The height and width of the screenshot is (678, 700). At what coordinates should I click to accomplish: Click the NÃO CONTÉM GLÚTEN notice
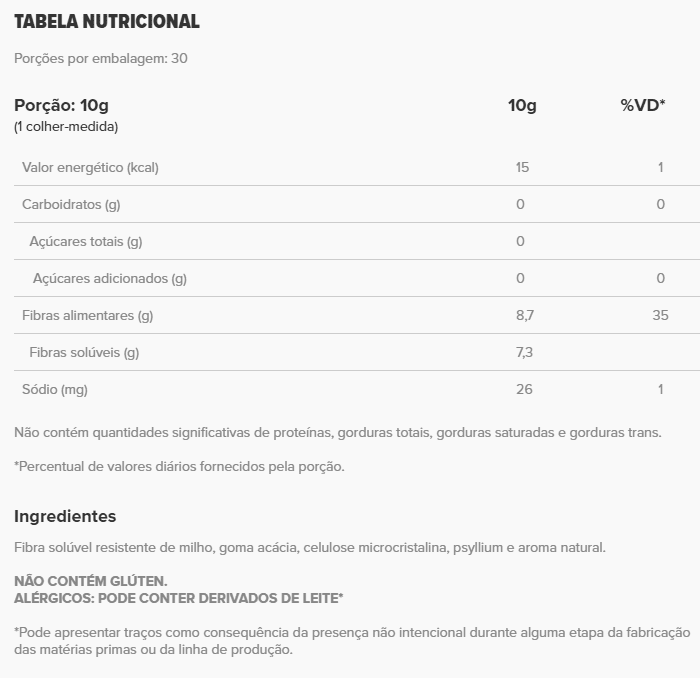(x=91, y=580)
